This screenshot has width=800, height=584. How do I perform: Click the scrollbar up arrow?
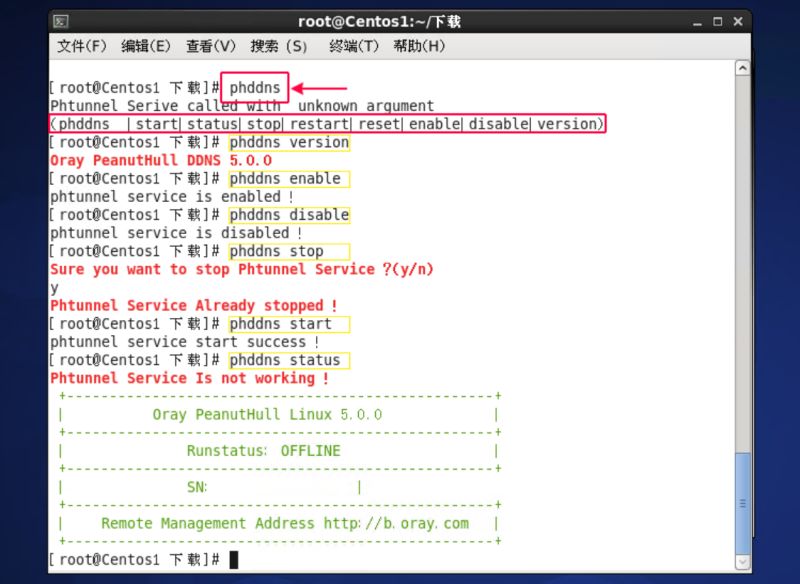[741, 68]
